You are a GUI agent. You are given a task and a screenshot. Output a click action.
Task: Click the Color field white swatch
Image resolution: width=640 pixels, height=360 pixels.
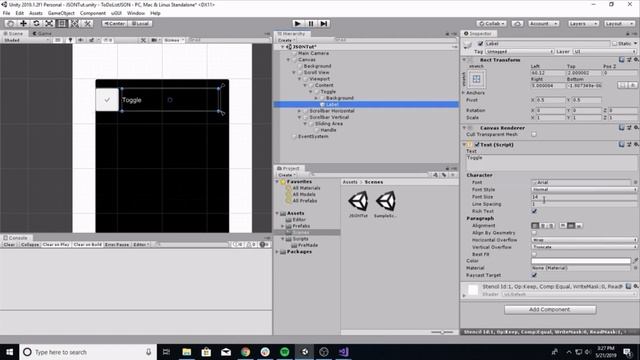point(581,260)
